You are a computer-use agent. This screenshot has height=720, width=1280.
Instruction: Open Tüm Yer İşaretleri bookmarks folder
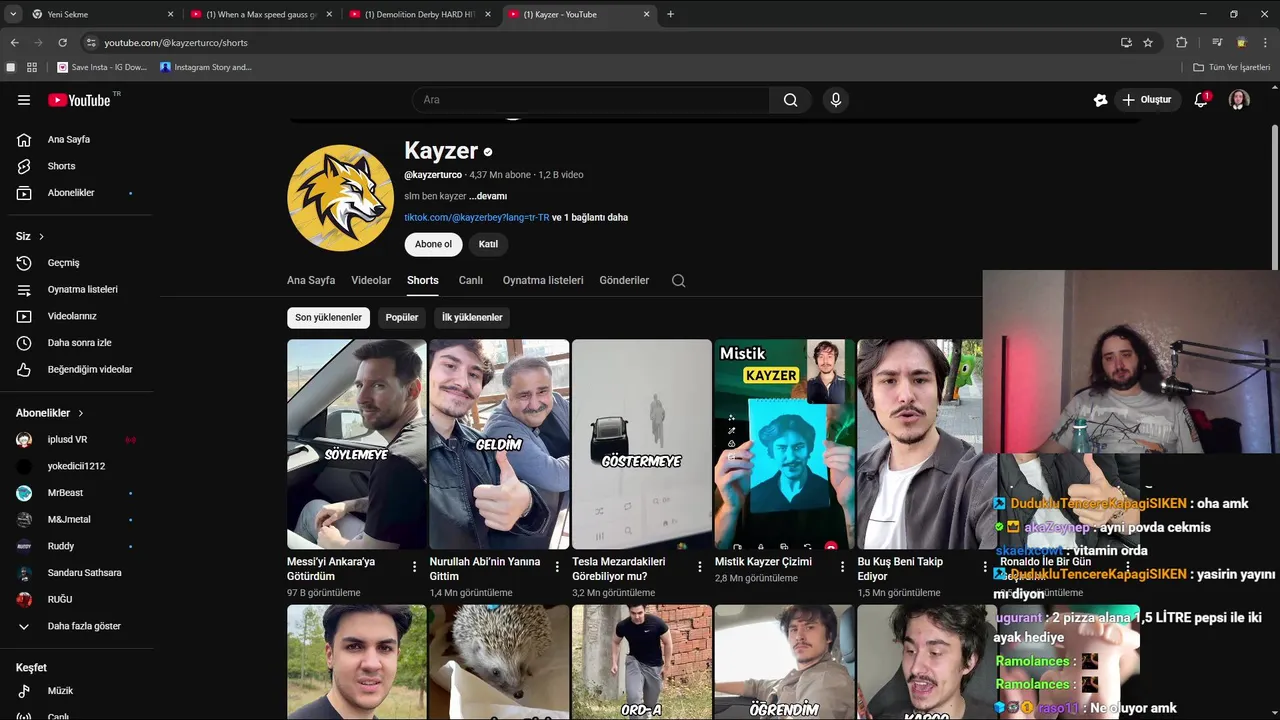click(x=1231, y=67)
